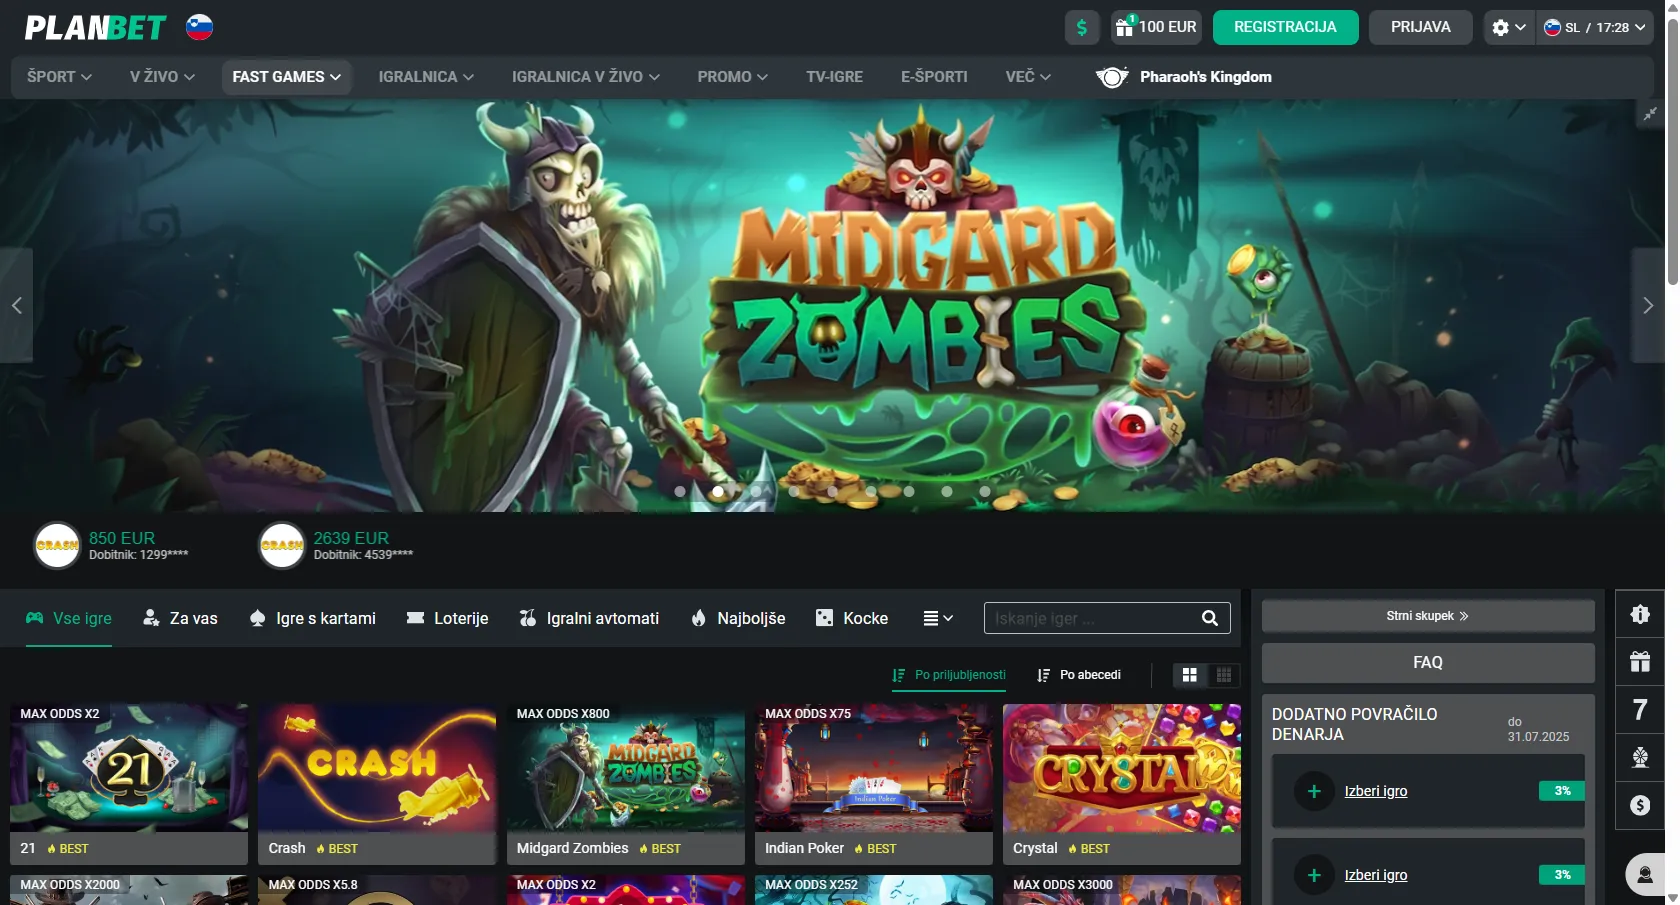Image resolution: width=1680 pixels, height=905 pixels.
Task: Sort games Po priljubljenosti
Action: pos(950,675)
